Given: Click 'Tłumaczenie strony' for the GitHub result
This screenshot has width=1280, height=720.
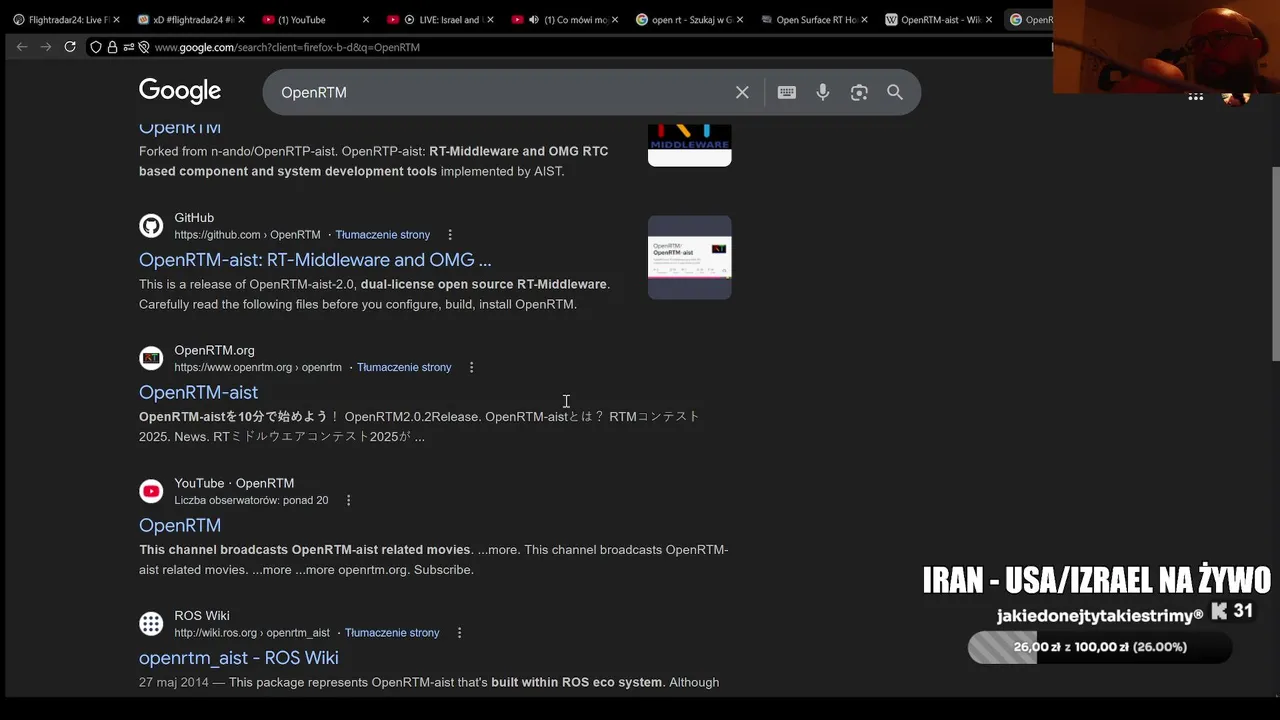Looking at the screenshot, I should tap(382, 235).
